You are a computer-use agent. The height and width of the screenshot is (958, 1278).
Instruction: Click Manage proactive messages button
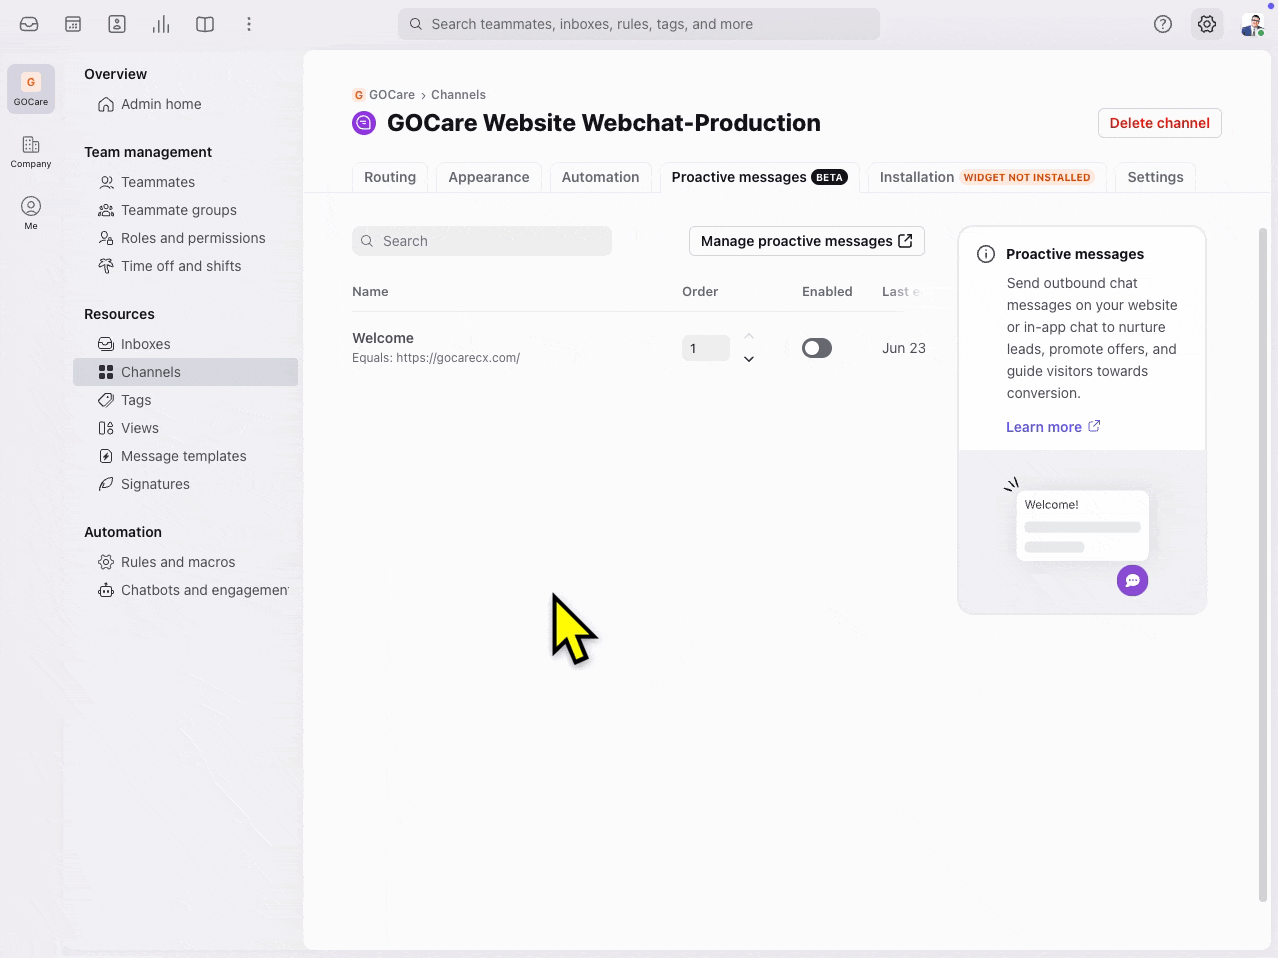tap(807, 241)
